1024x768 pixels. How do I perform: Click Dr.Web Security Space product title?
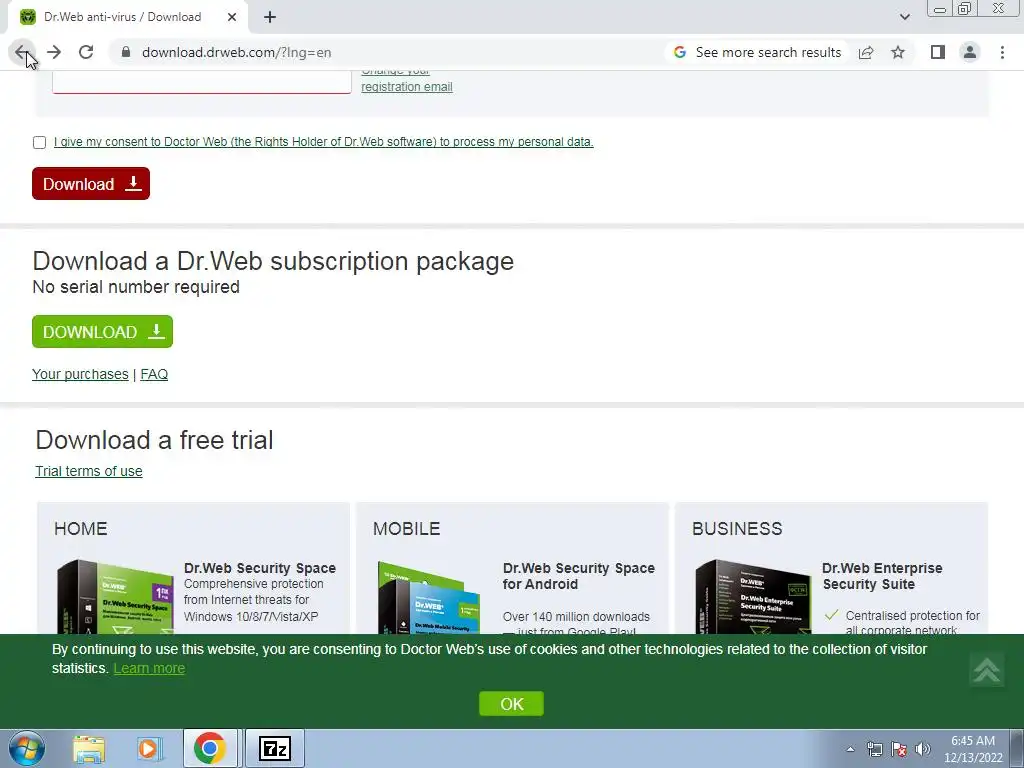tap(260, 568)
